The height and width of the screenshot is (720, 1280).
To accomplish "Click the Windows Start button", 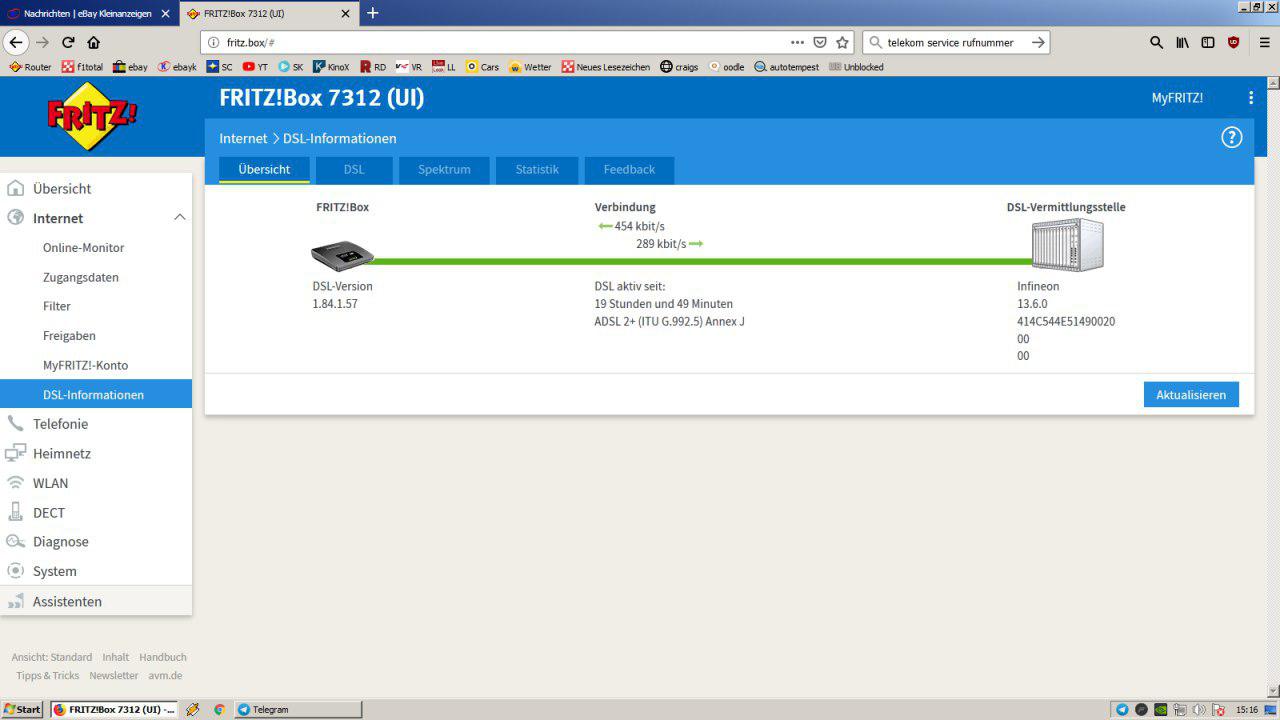I will coord(22,709).
